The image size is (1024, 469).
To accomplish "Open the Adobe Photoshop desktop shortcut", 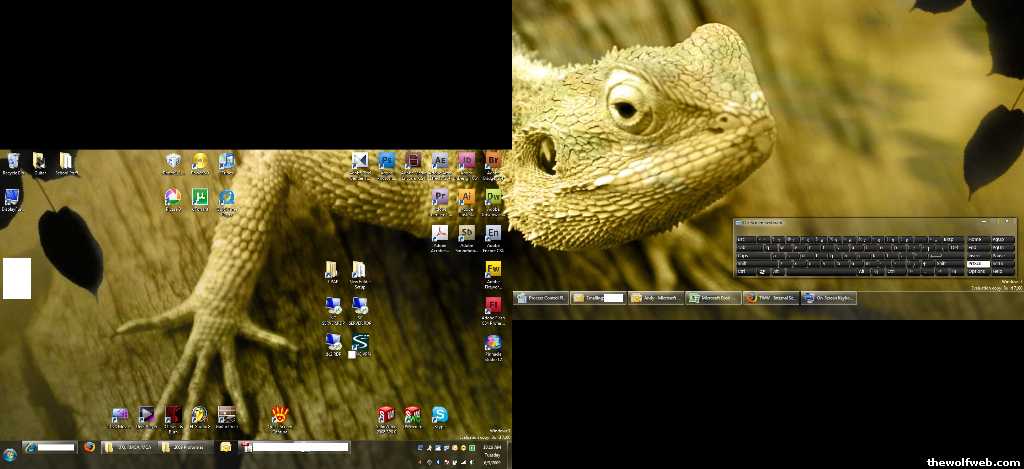I will [x=387, y=161].
